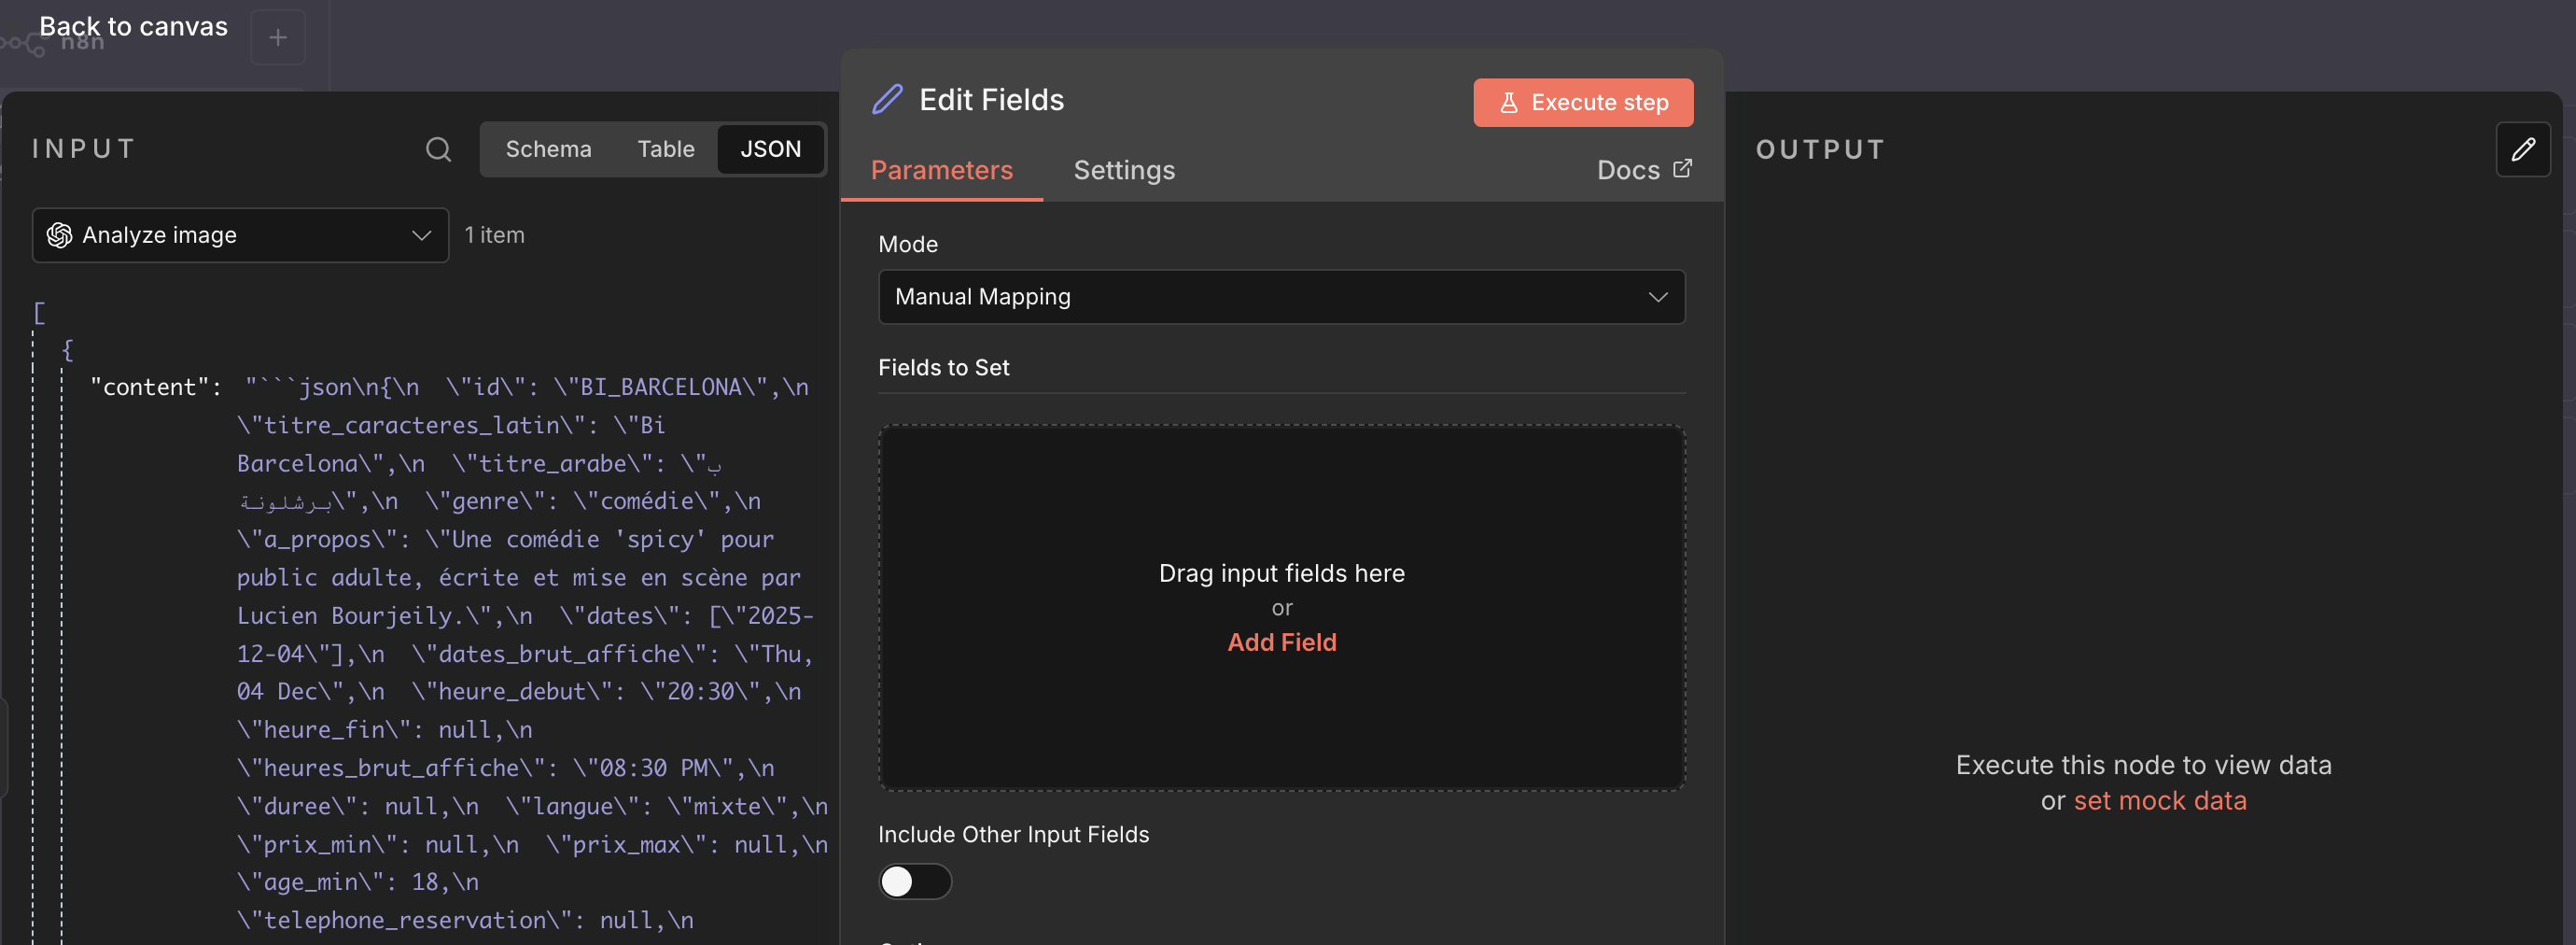Click the edit output pencil icon
This screenshot has width=2576, height=945.
[2522, 150]
